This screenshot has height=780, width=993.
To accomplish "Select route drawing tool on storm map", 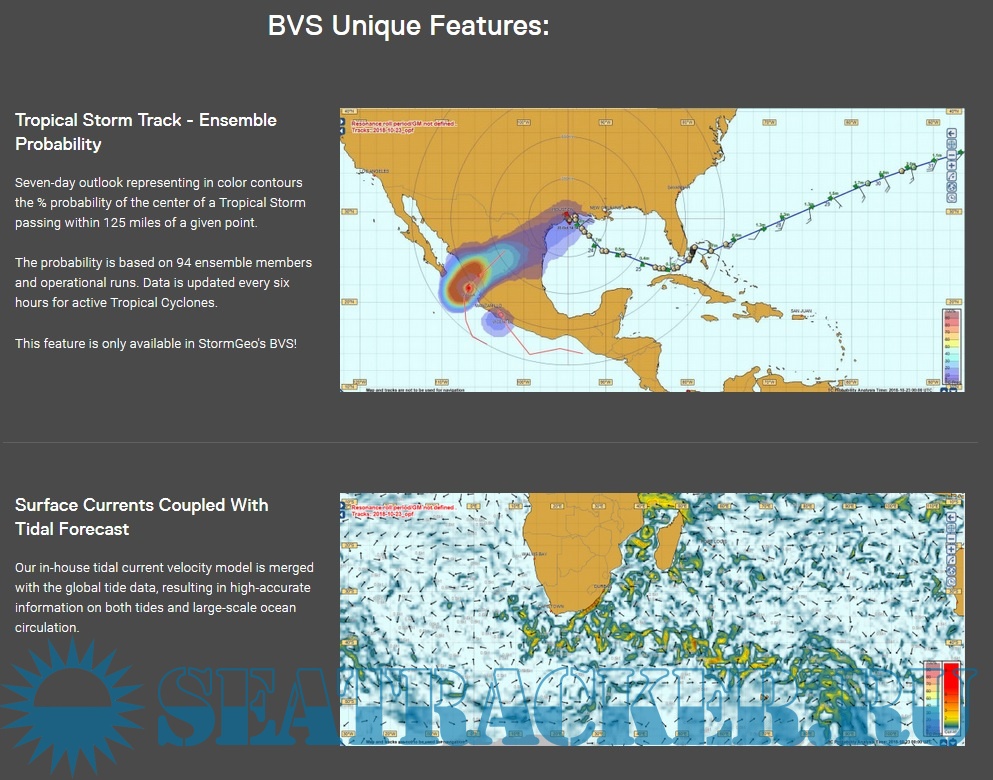I will [951, 176].
